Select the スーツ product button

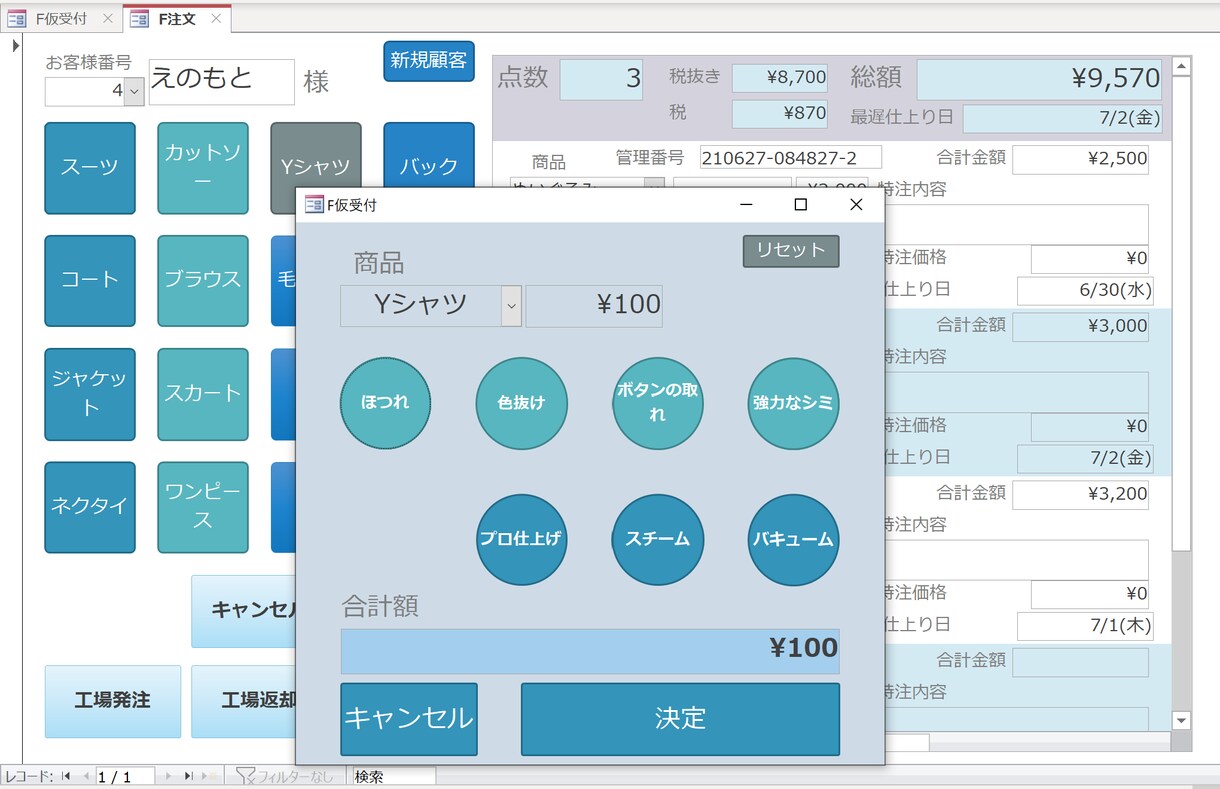pos(90,168)
